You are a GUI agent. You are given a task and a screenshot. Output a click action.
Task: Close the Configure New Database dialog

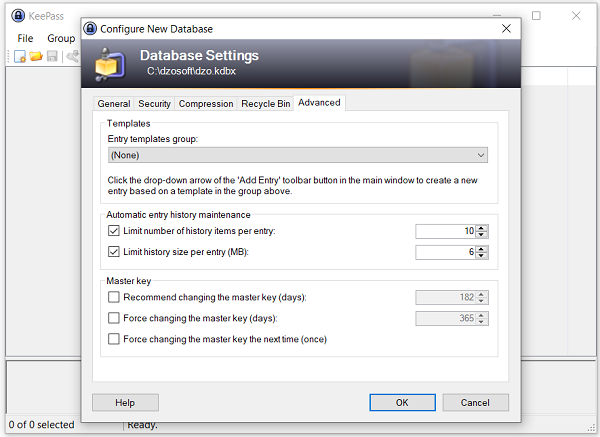(506, 28)
